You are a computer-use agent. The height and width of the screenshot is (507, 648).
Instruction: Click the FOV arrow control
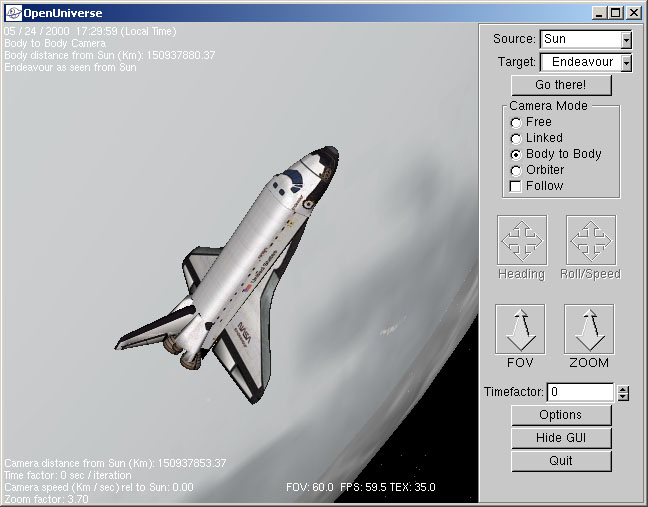pyautogui.click(x=520, y=329)
